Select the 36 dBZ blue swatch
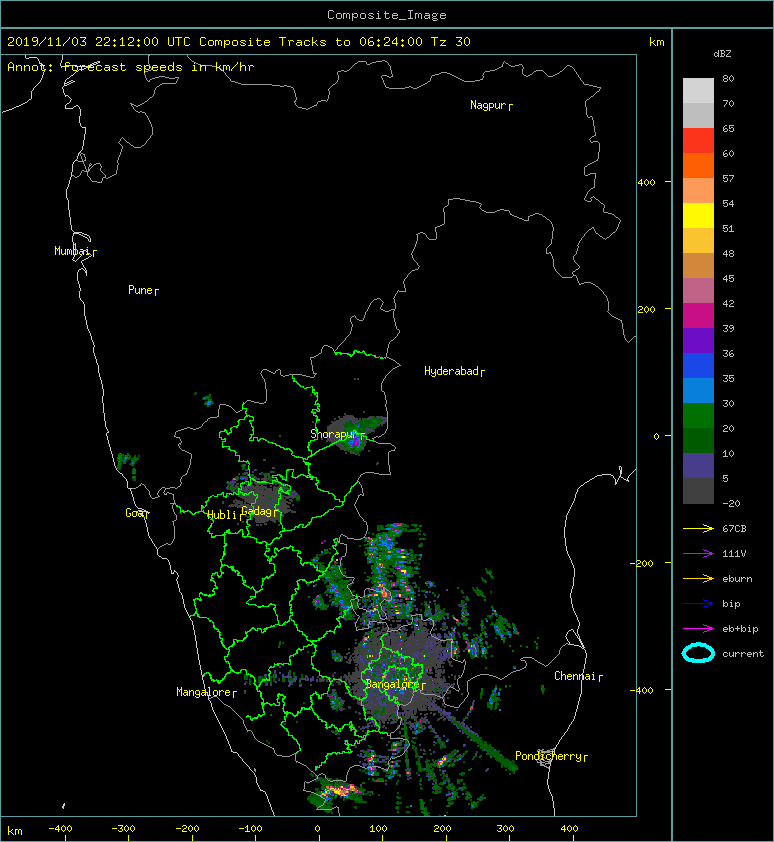Viewport: 774px width, 842px height. [698, 365]
